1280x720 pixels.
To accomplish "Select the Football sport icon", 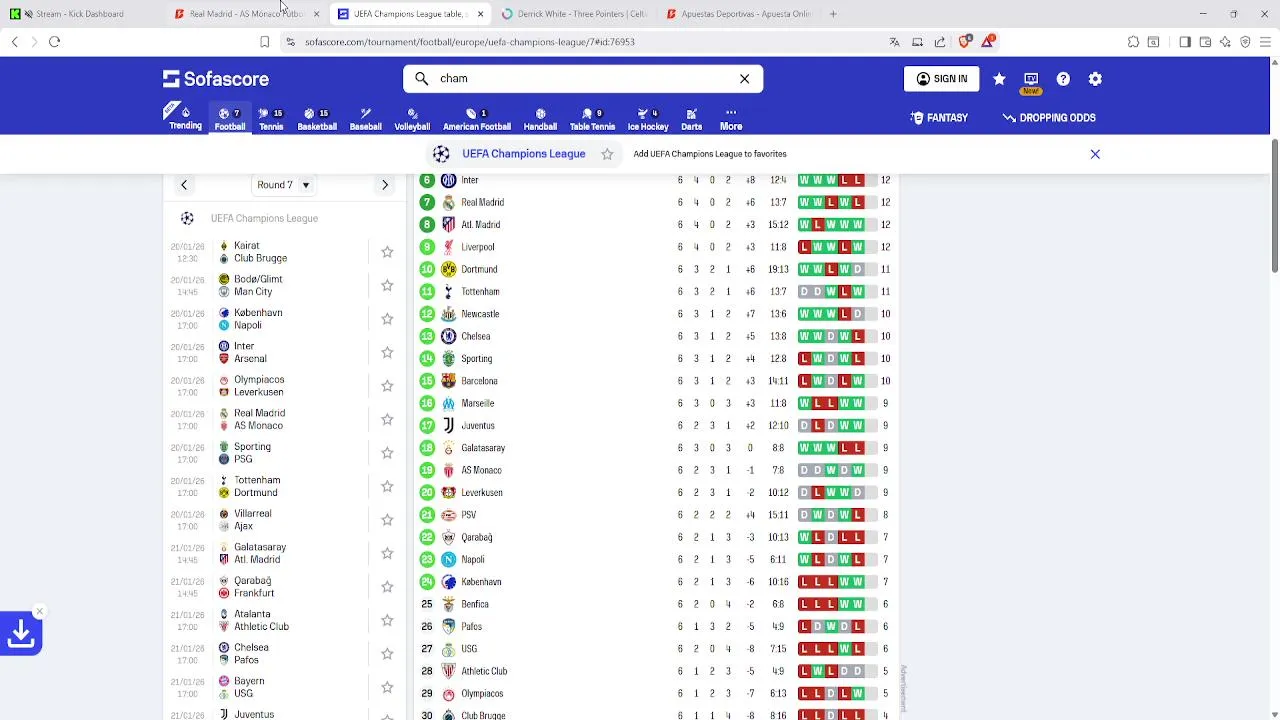I will point(230,118).
